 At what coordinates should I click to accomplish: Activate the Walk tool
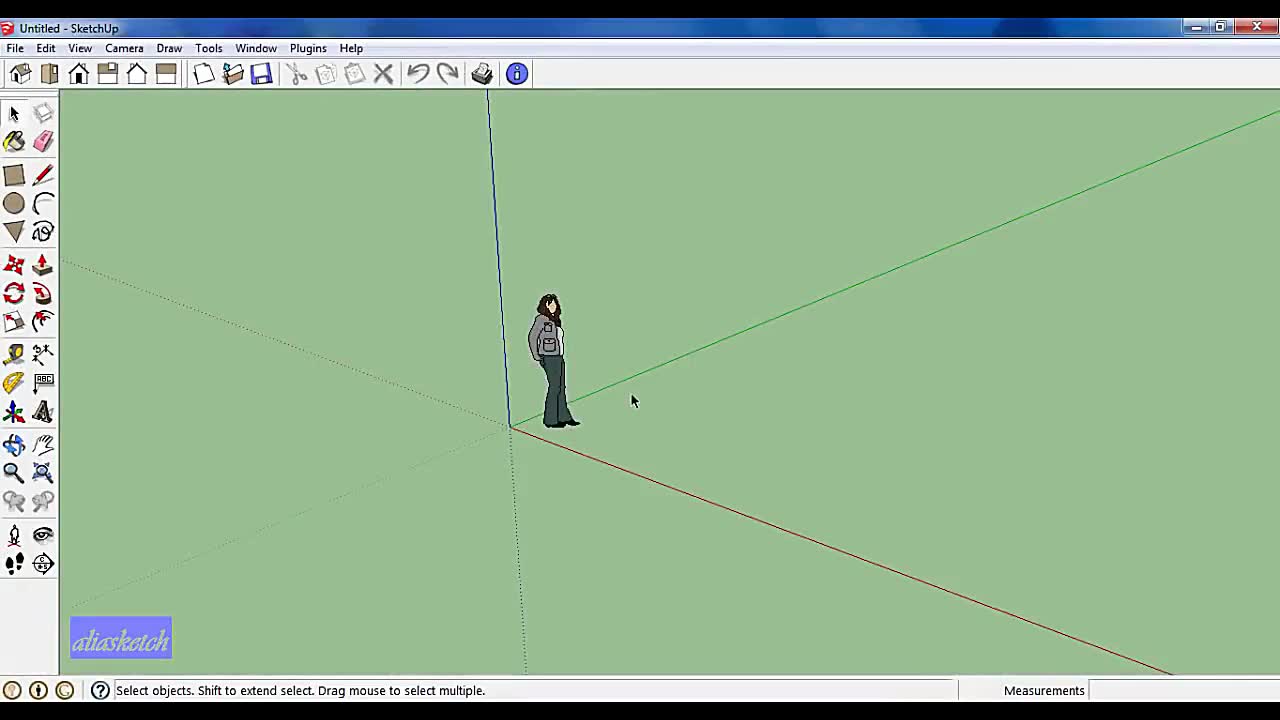coord(15,563)
